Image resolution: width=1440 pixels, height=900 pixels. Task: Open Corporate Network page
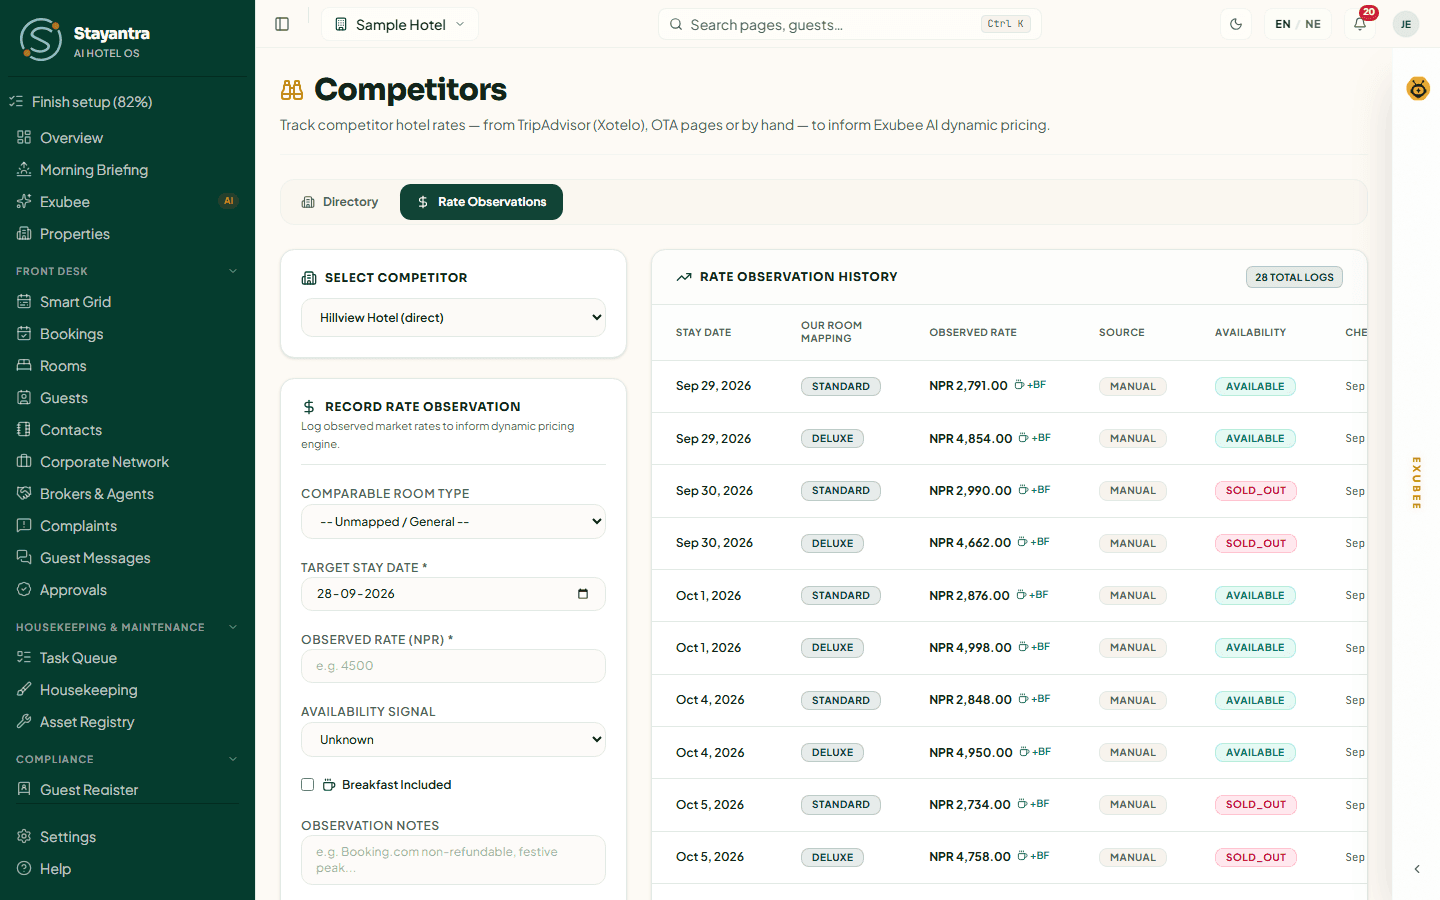(127, 462)
